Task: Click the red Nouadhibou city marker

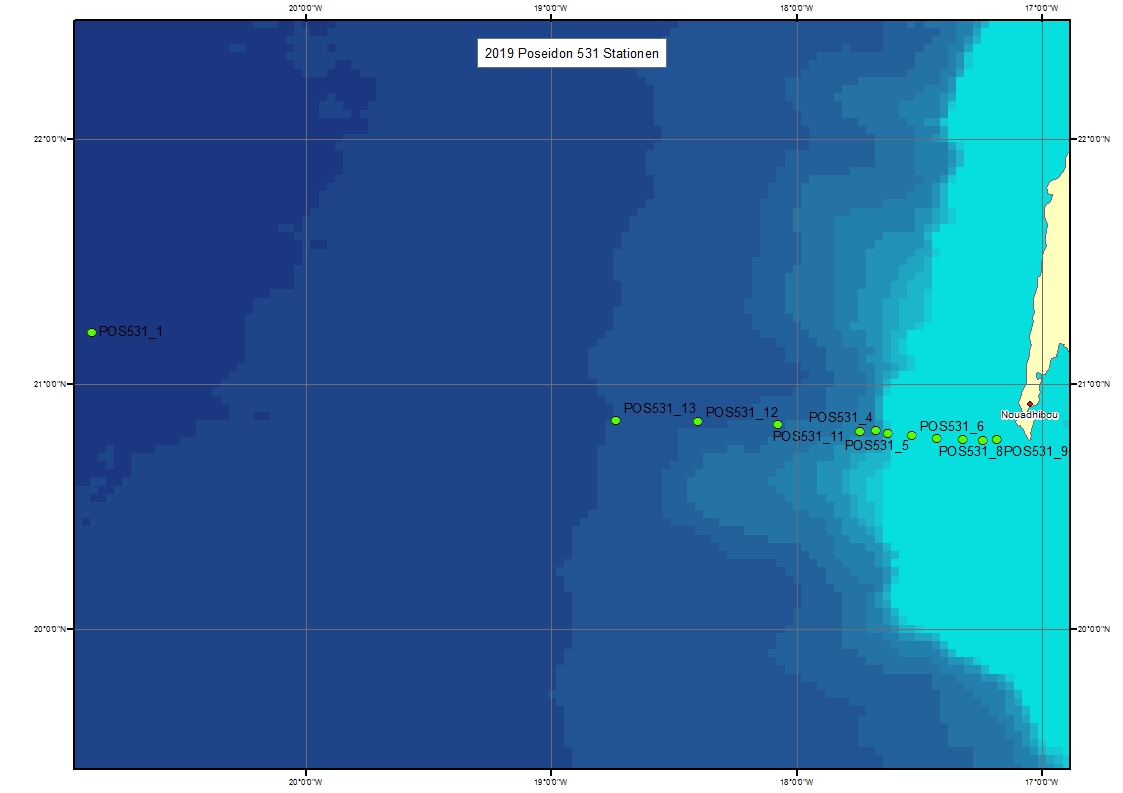Action: point(1030,404)
